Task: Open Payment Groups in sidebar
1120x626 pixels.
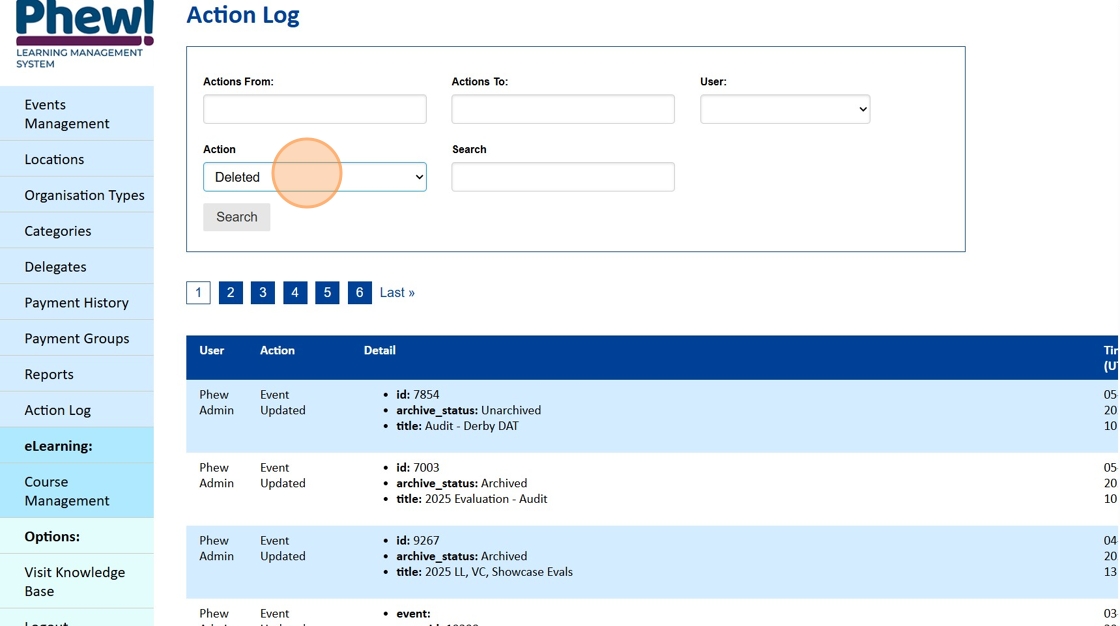Action: 76,337
